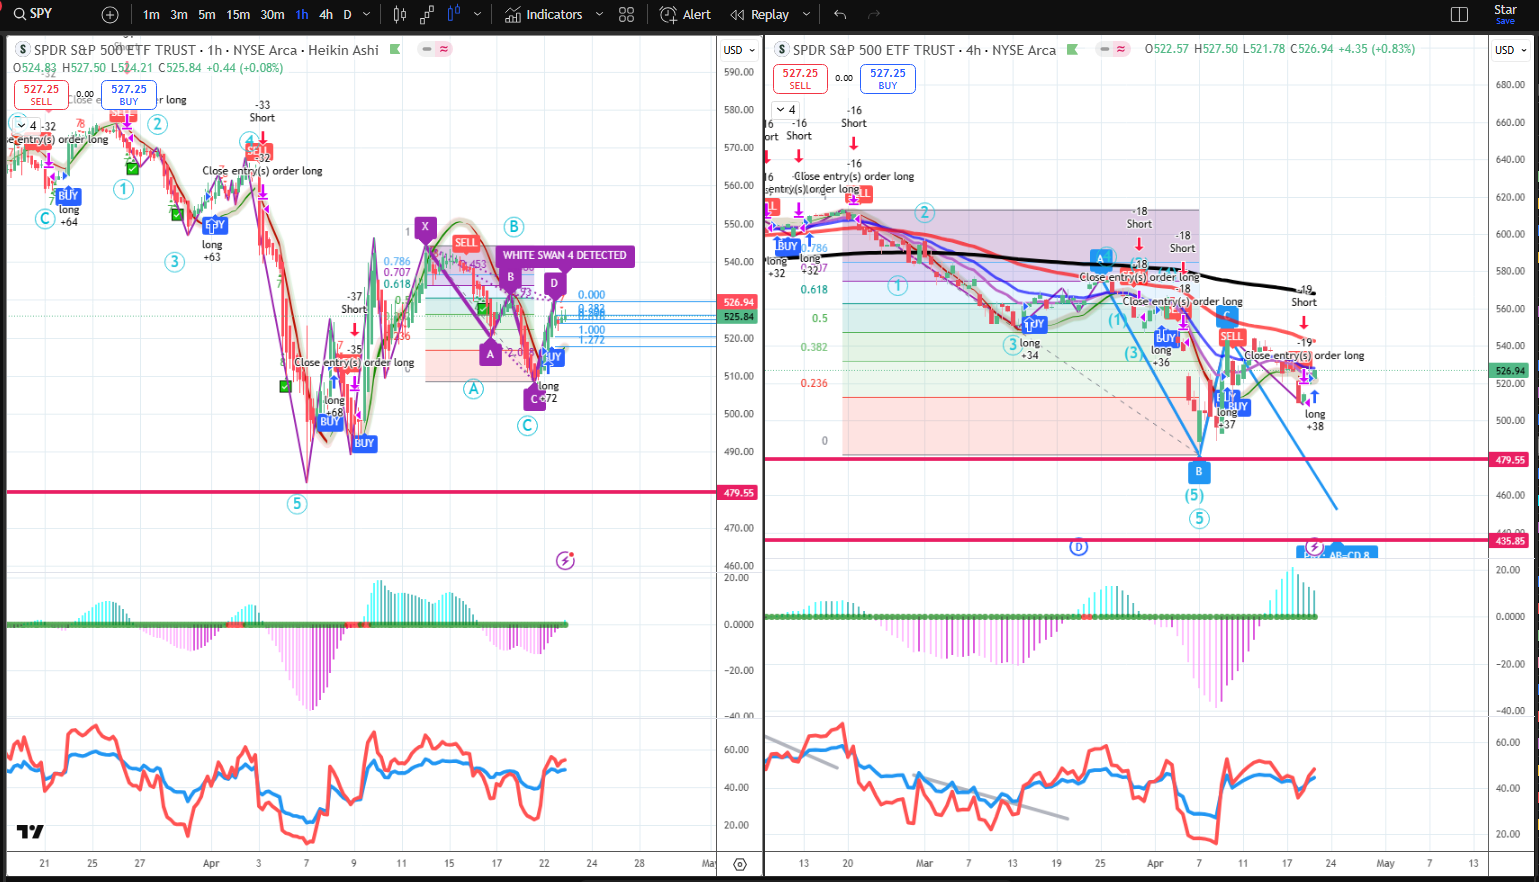Image resolution: width=1539 pixels, height=882 pixels.
Task: Select the 479.55 price label on left chart
Action: (739, 493)
